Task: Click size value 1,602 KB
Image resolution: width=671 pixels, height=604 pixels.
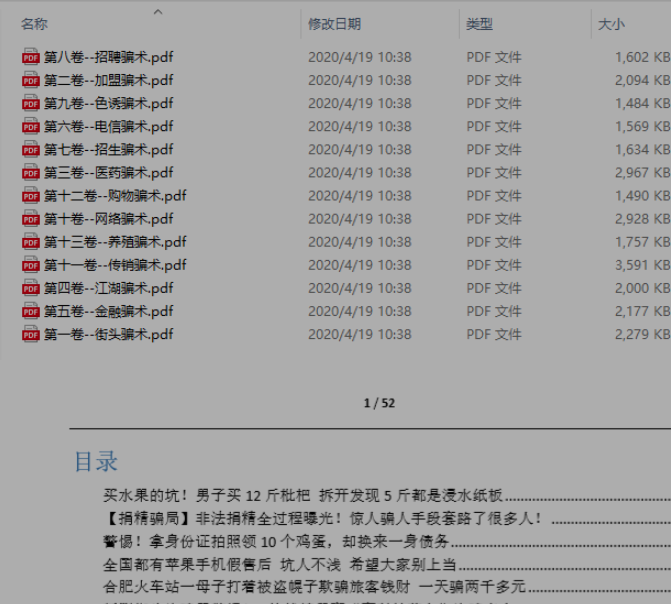Action: coord(643,57)
